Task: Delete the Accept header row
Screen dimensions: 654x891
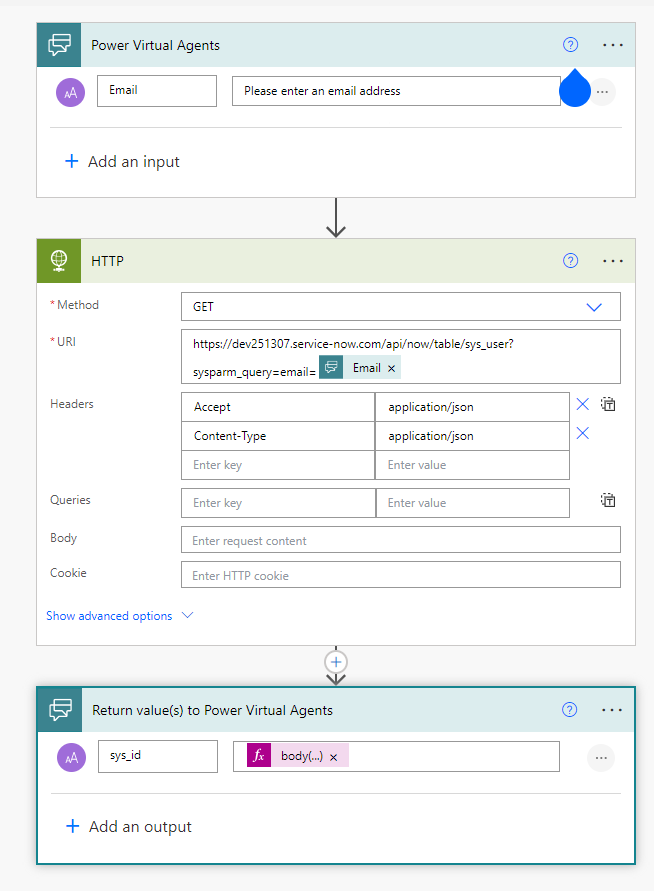Action: 582,405
